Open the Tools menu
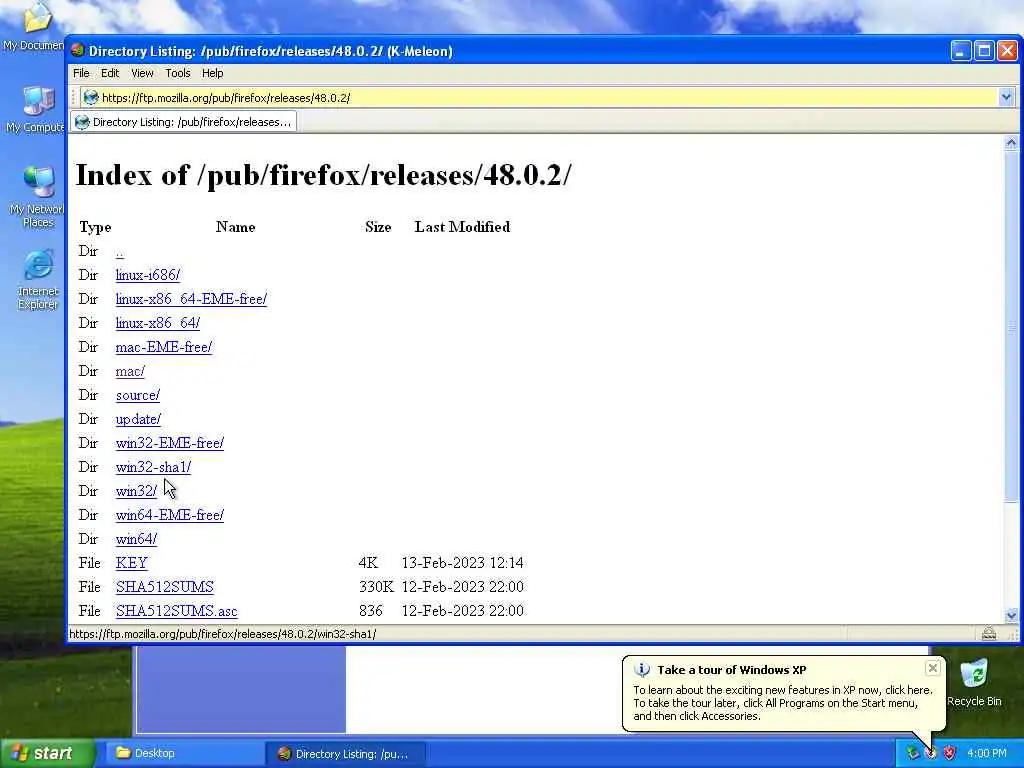 [x=178, y=73]
